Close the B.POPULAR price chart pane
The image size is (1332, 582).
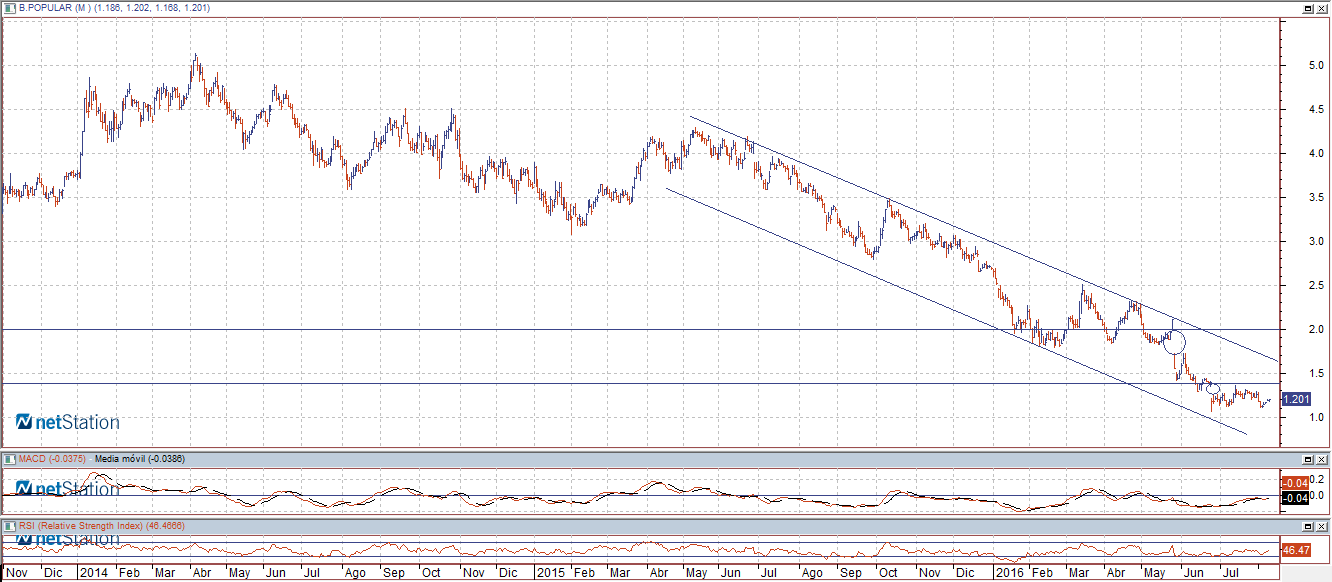tap(1321, 8)
